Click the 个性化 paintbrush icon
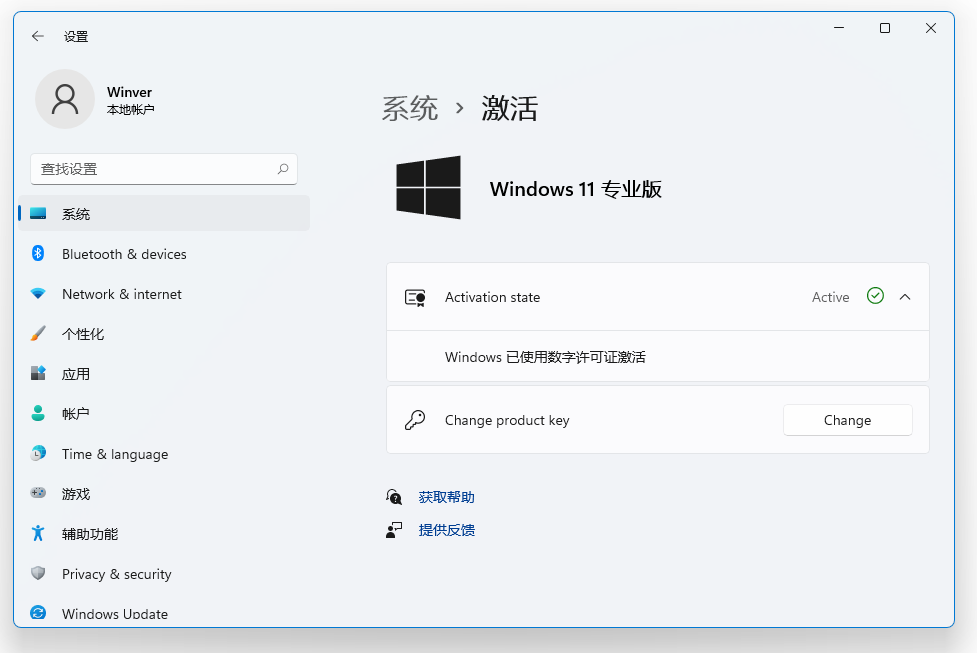 tap(38, 333)
